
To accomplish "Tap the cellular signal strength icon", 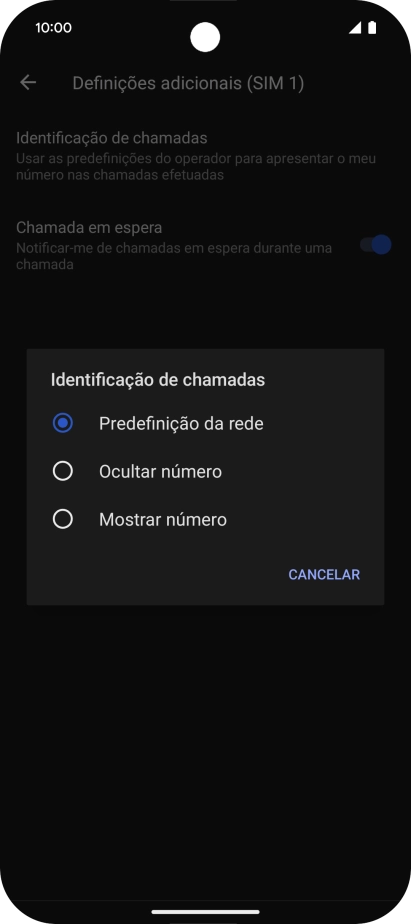I will tap(355, 28).
